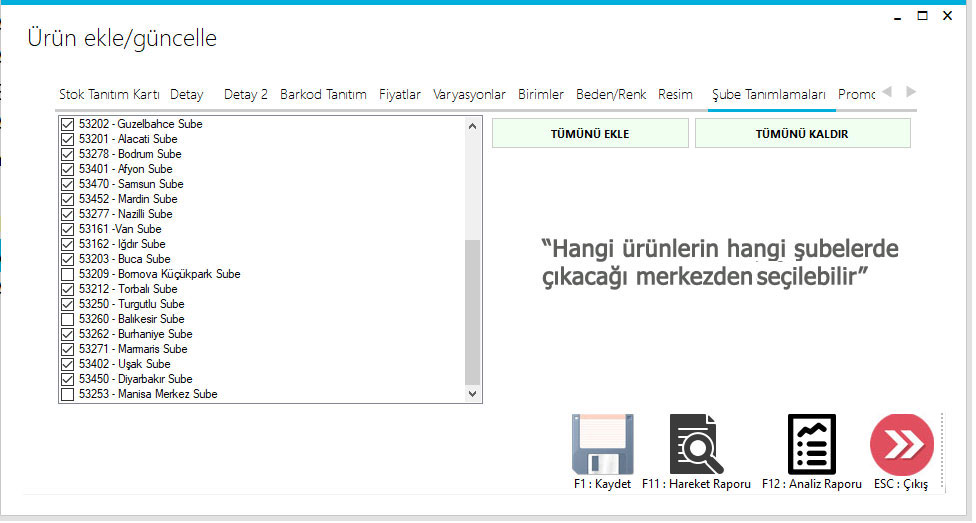Maximize the Ürün ekle/güncelle window
Viewport: 976px width, 523px height.
(922, 16)
